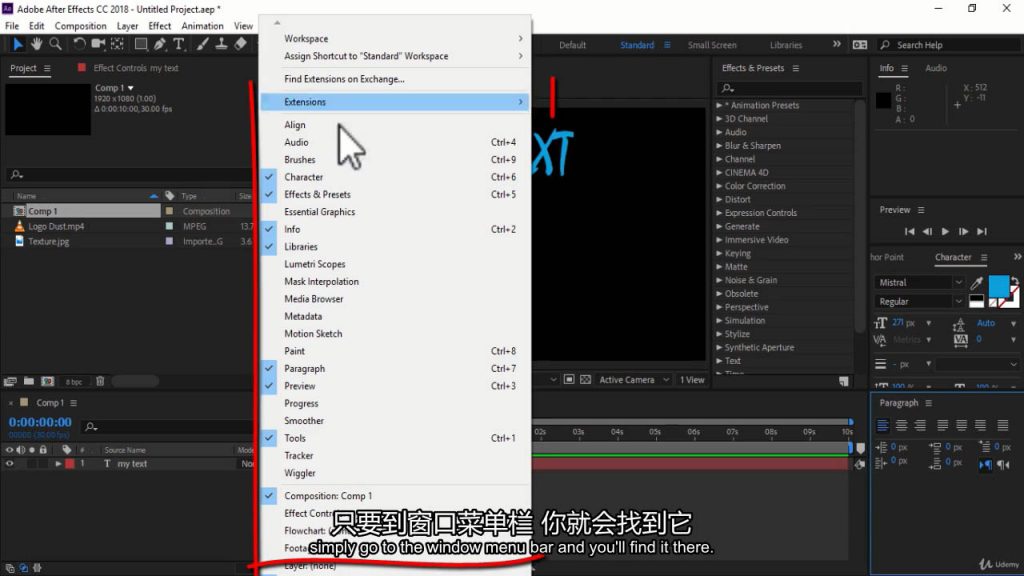Open the Extensions submenu
The image size is (1024, 576).
pyautogui.click(x=394, y=102)
